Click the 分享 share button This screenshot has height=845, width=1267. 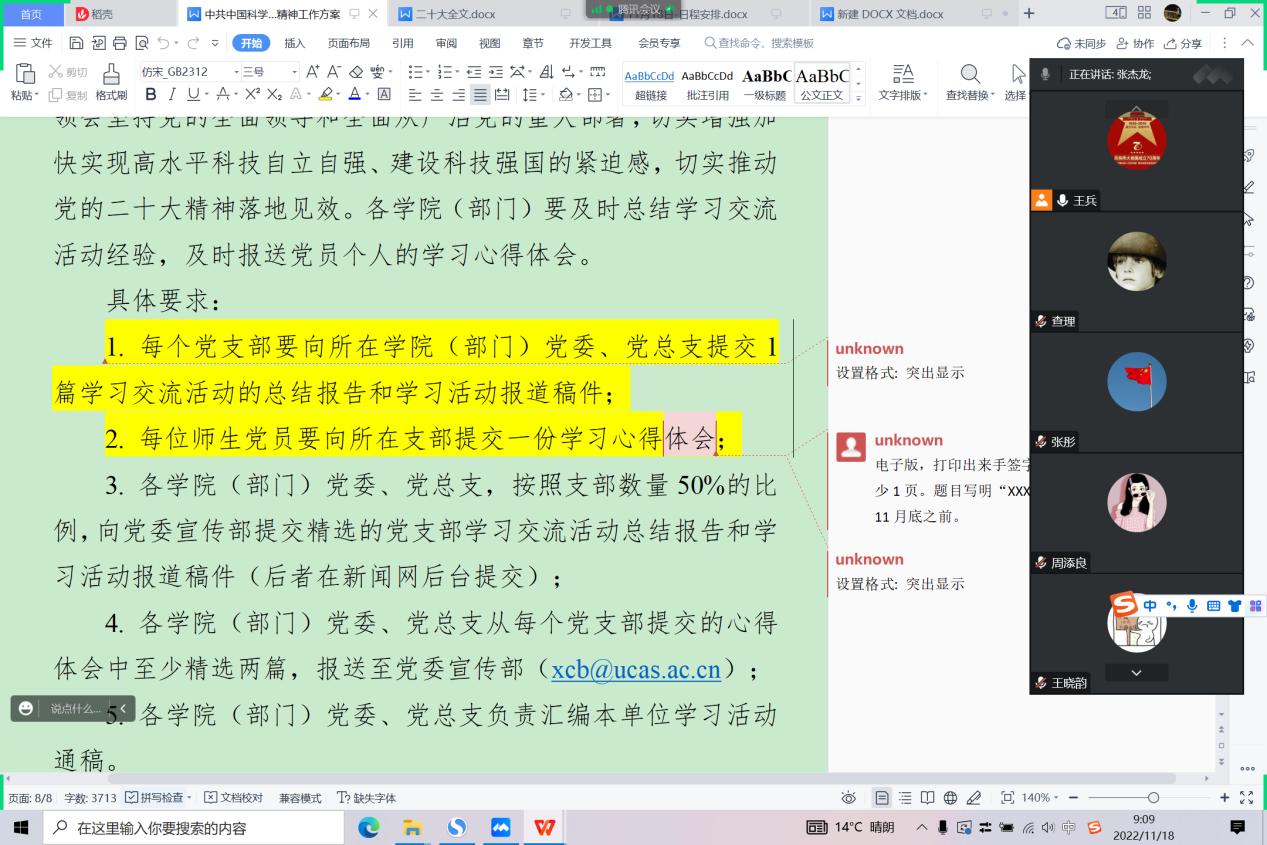(x=1183, y=43)
